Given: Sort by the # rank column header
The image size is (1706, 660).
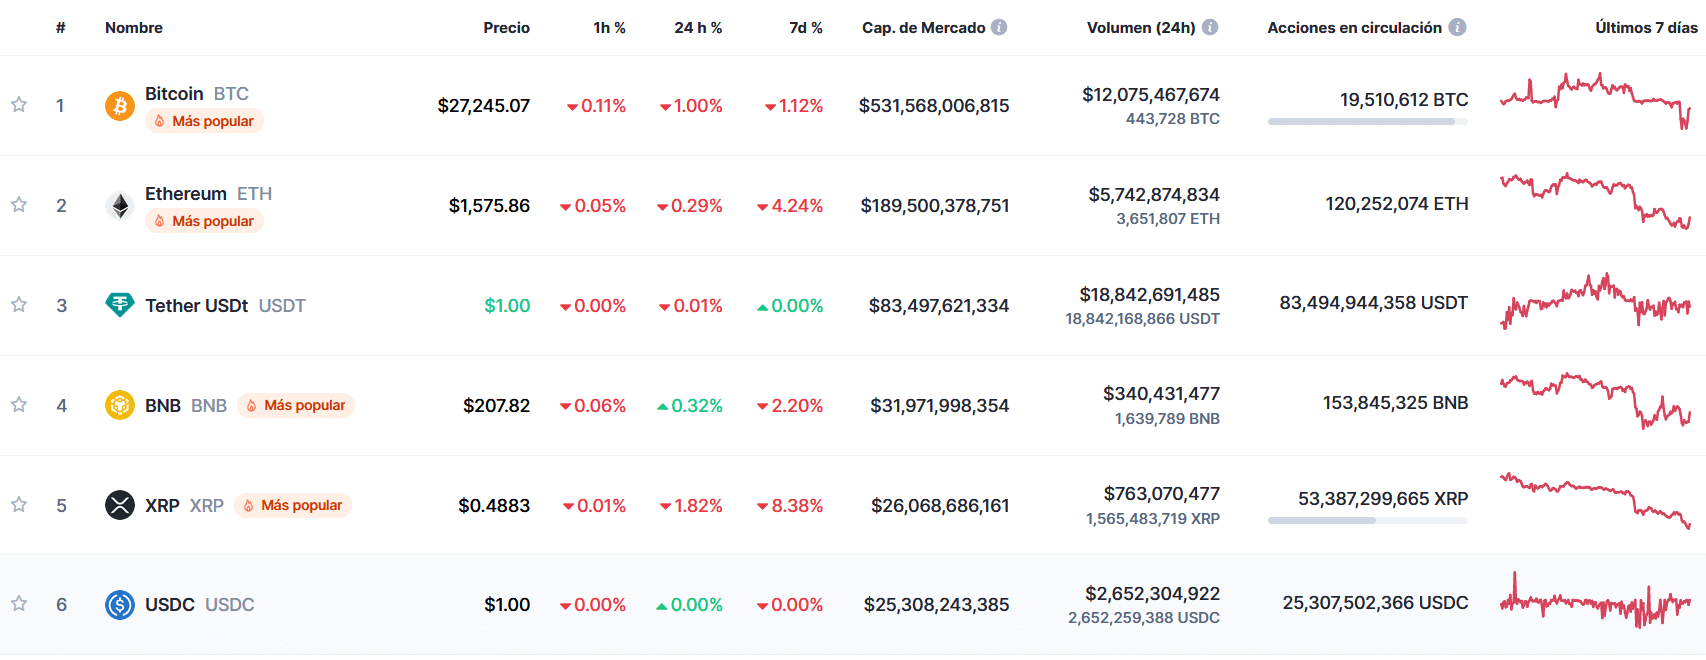Looking at the screenshot, I should pos(61,28).
